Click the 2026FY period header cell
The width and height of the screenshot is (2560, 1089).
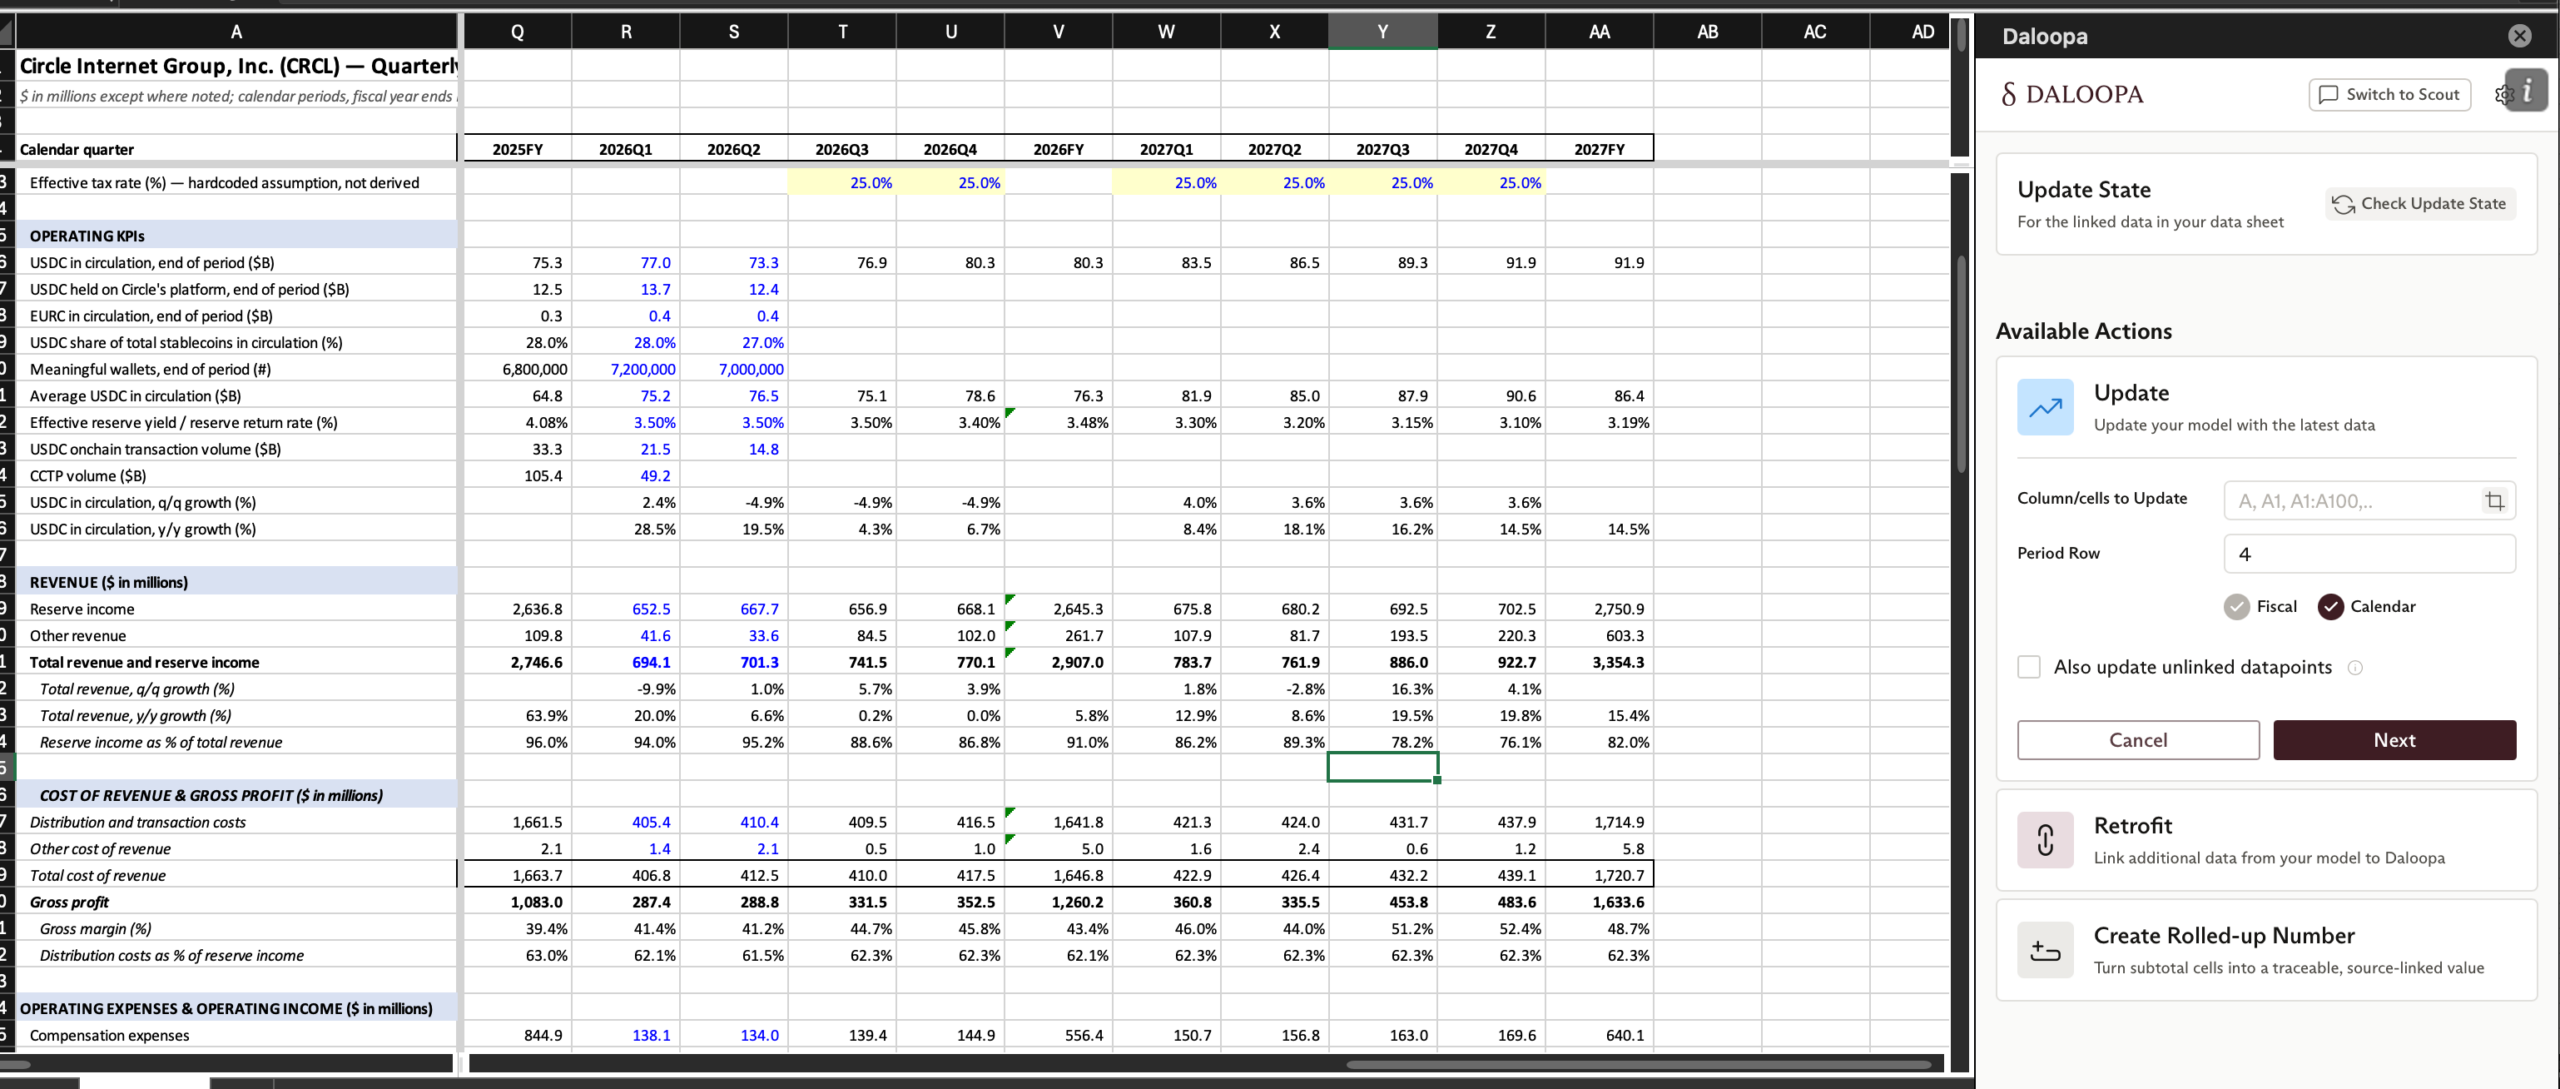pyautogui.click(x=1058, y=149)
